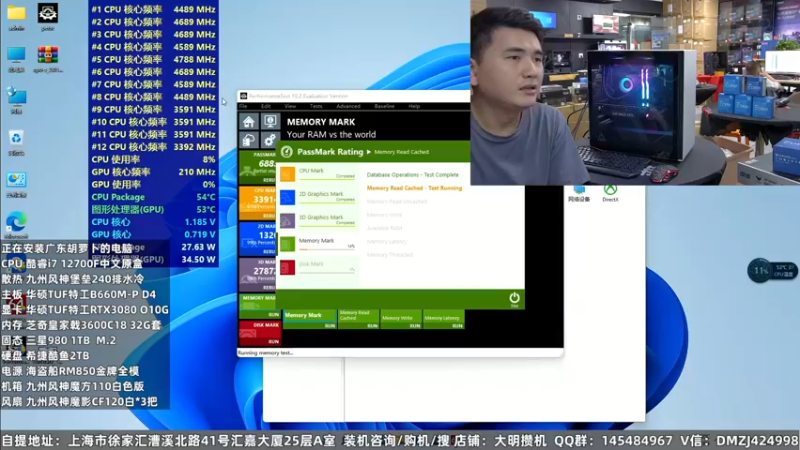Click the 'MEMORY MARK' heading text
Viewport: 800px width, 450px height.
[321, 122]
